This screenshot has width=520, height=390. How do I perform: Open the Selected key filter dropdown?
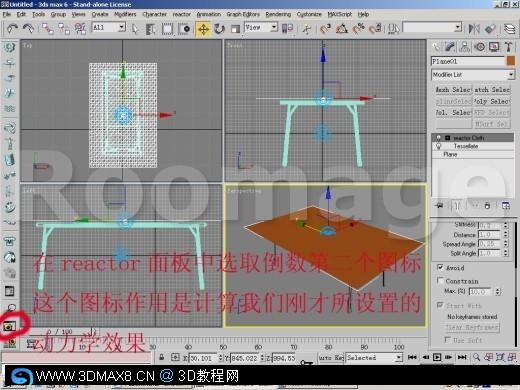374,358
